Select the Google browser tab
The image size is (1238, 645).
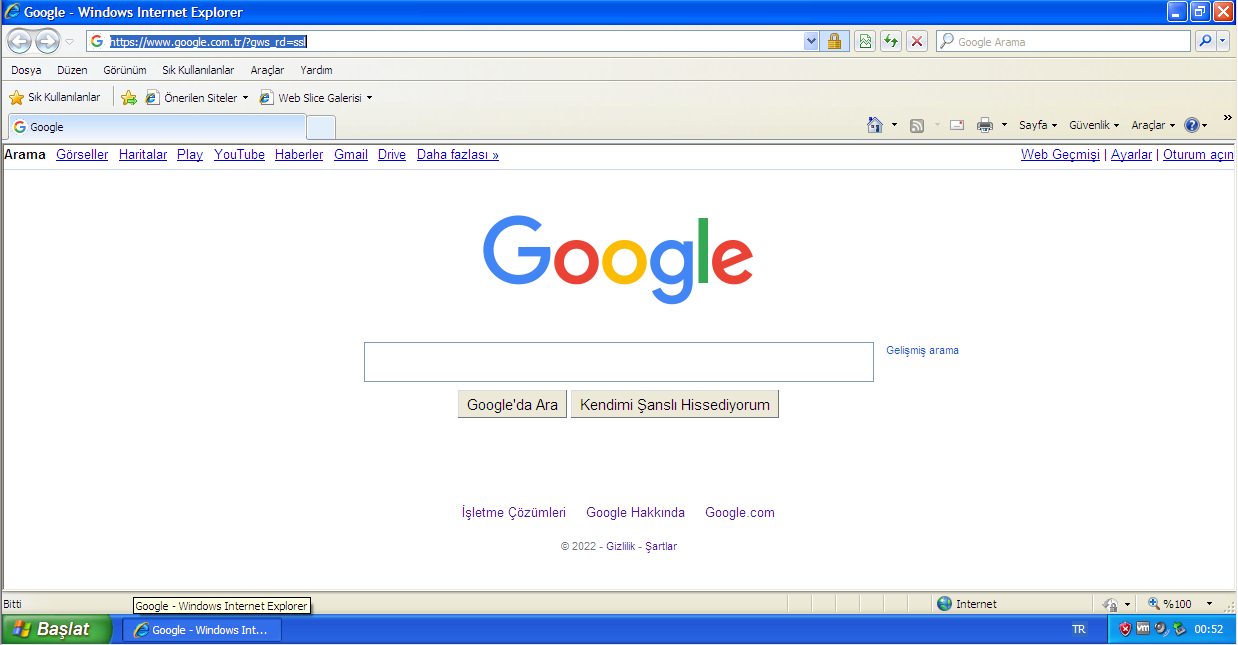[x=156, y=127]
